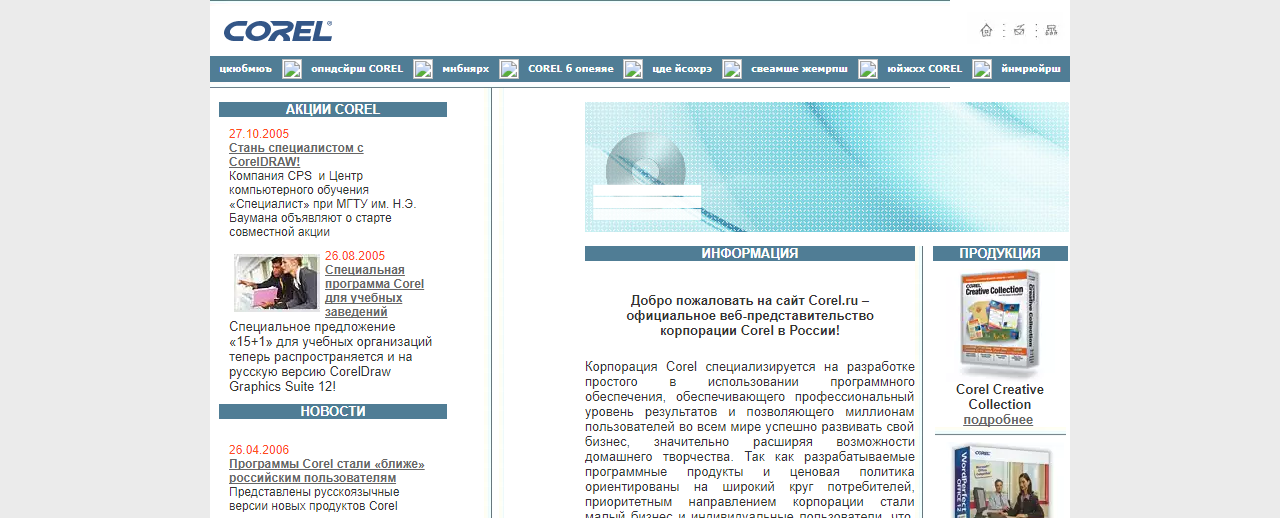The image size is (1280, 518).
Task: Open the 'цкюбмюъ' navigation menu item
Action: (x=246, y=69)
